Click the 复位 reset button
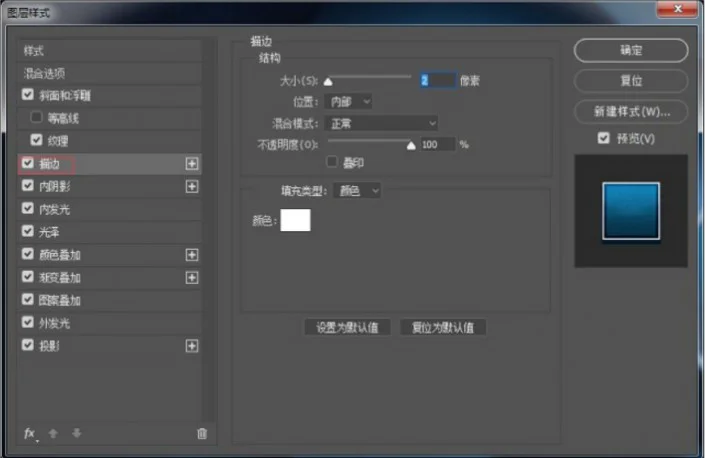 [x=631, y=81]
